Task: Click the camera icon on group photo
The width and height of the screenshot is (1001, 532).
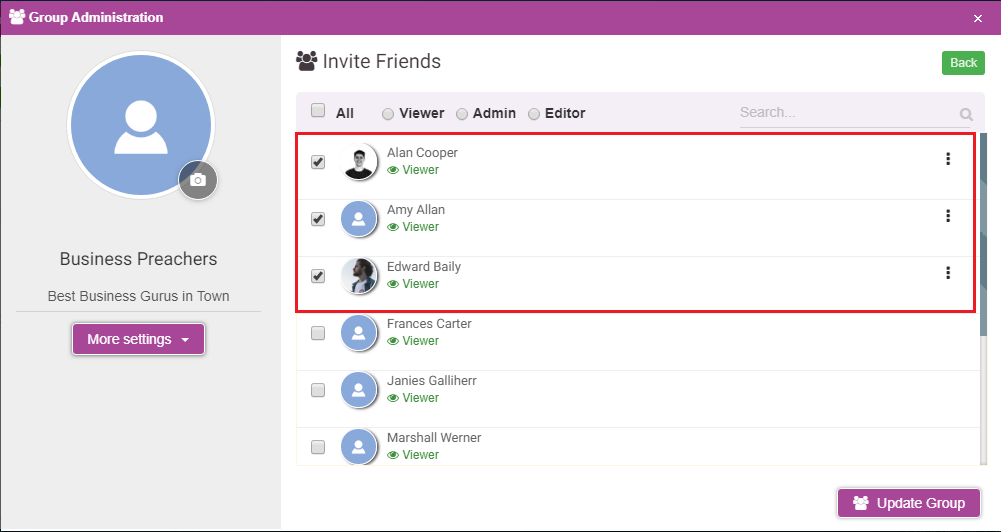Action: point(198,181)
